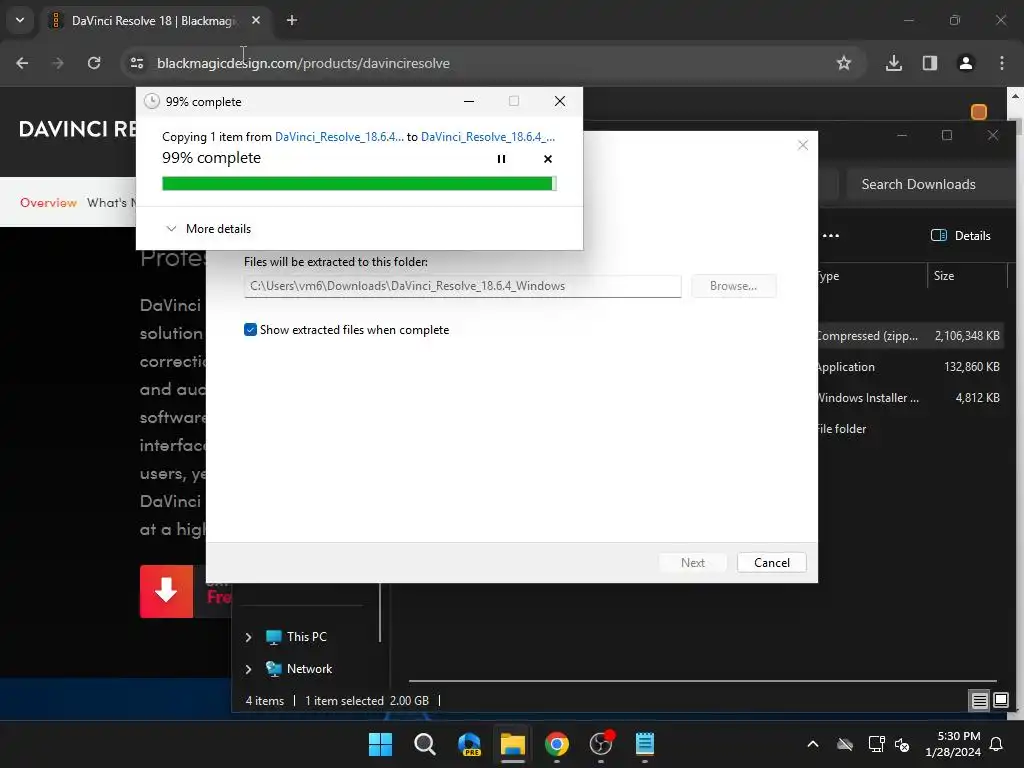Toggle the Explorer Details pane
The width and height of the screenshot is (1024, 768).
pyautogui.click(x=960, y=236)
